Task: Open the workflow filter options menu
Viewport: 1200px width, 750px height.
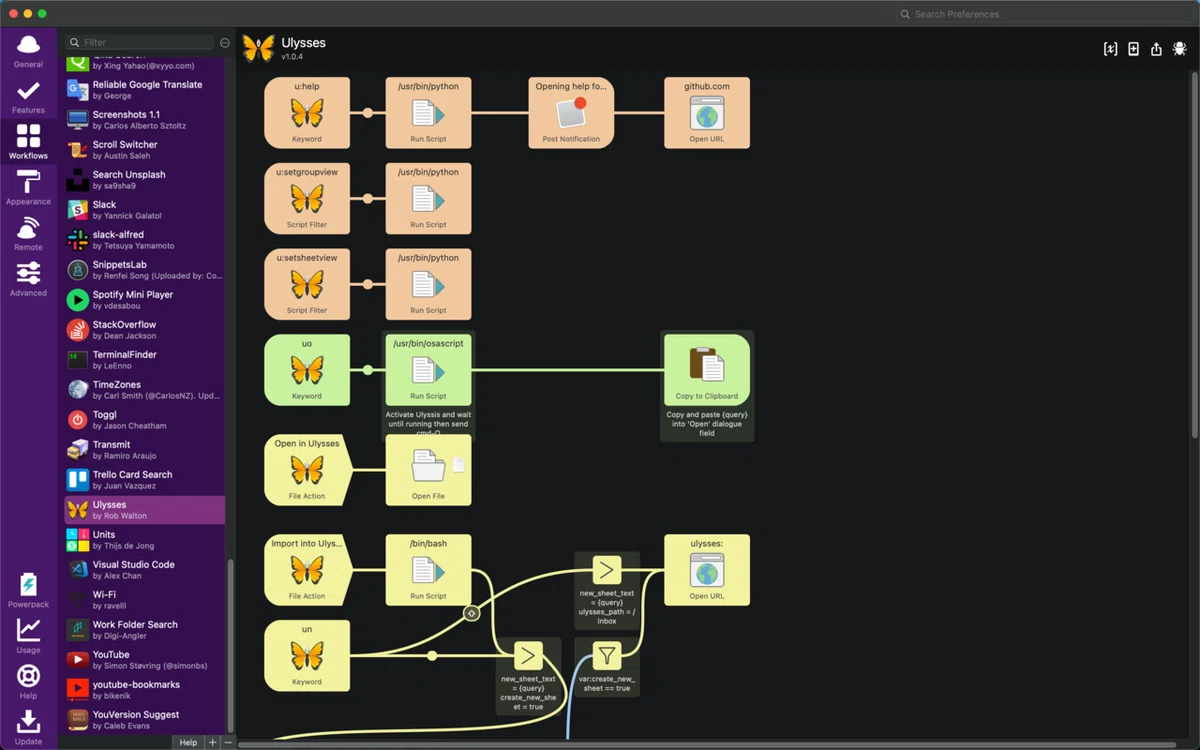Action: click(225, 43)
